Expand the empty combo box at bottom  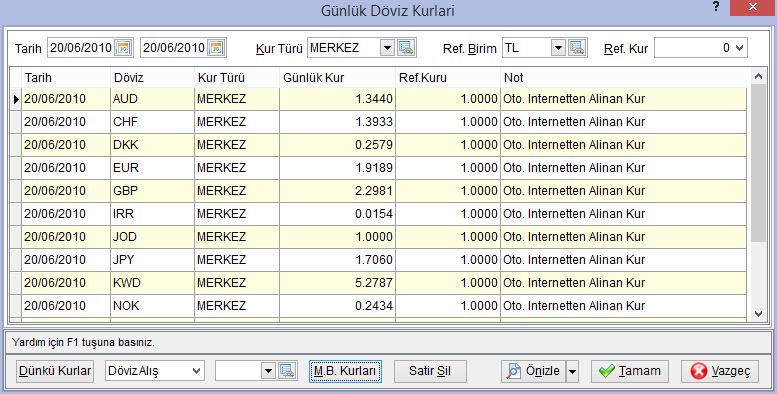[x=268, y=371]
